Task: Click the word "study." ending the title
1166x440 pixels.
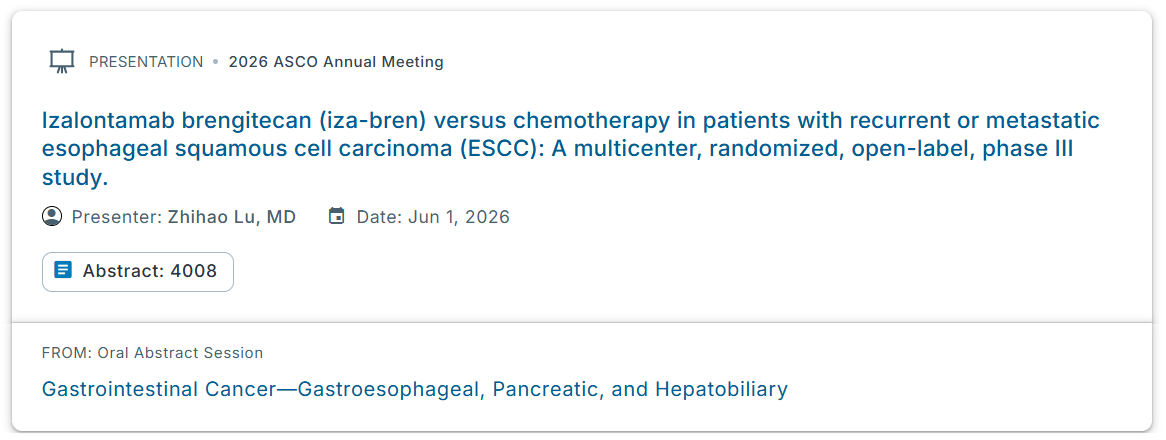Action: click(74, 179)
